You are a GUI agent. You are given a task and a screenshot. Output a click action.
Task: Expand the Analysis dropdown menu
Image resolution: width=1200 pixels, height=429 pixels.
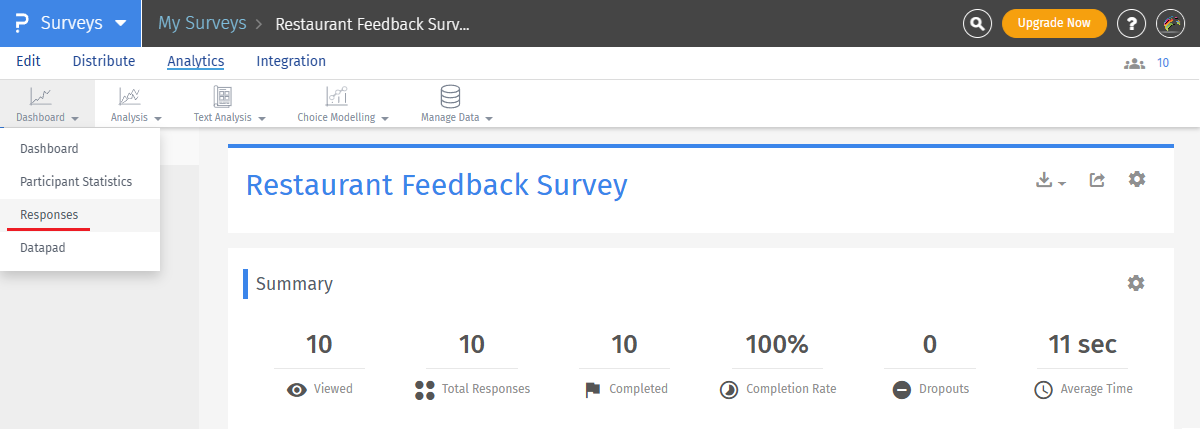point(136,117)
